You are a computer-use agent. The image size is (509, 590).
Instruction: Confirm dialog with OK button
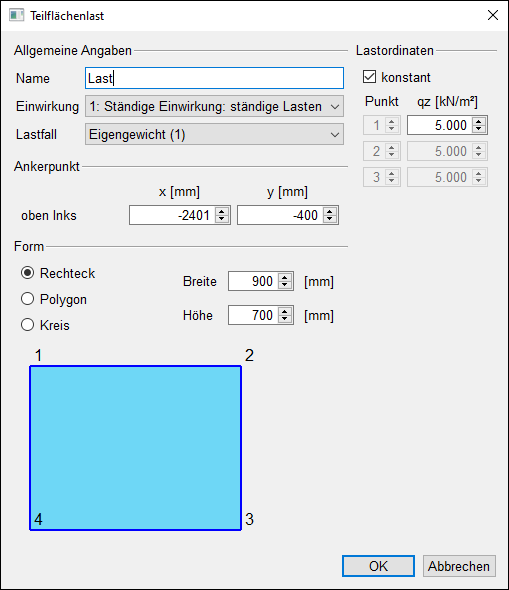[x=378, y=566]
